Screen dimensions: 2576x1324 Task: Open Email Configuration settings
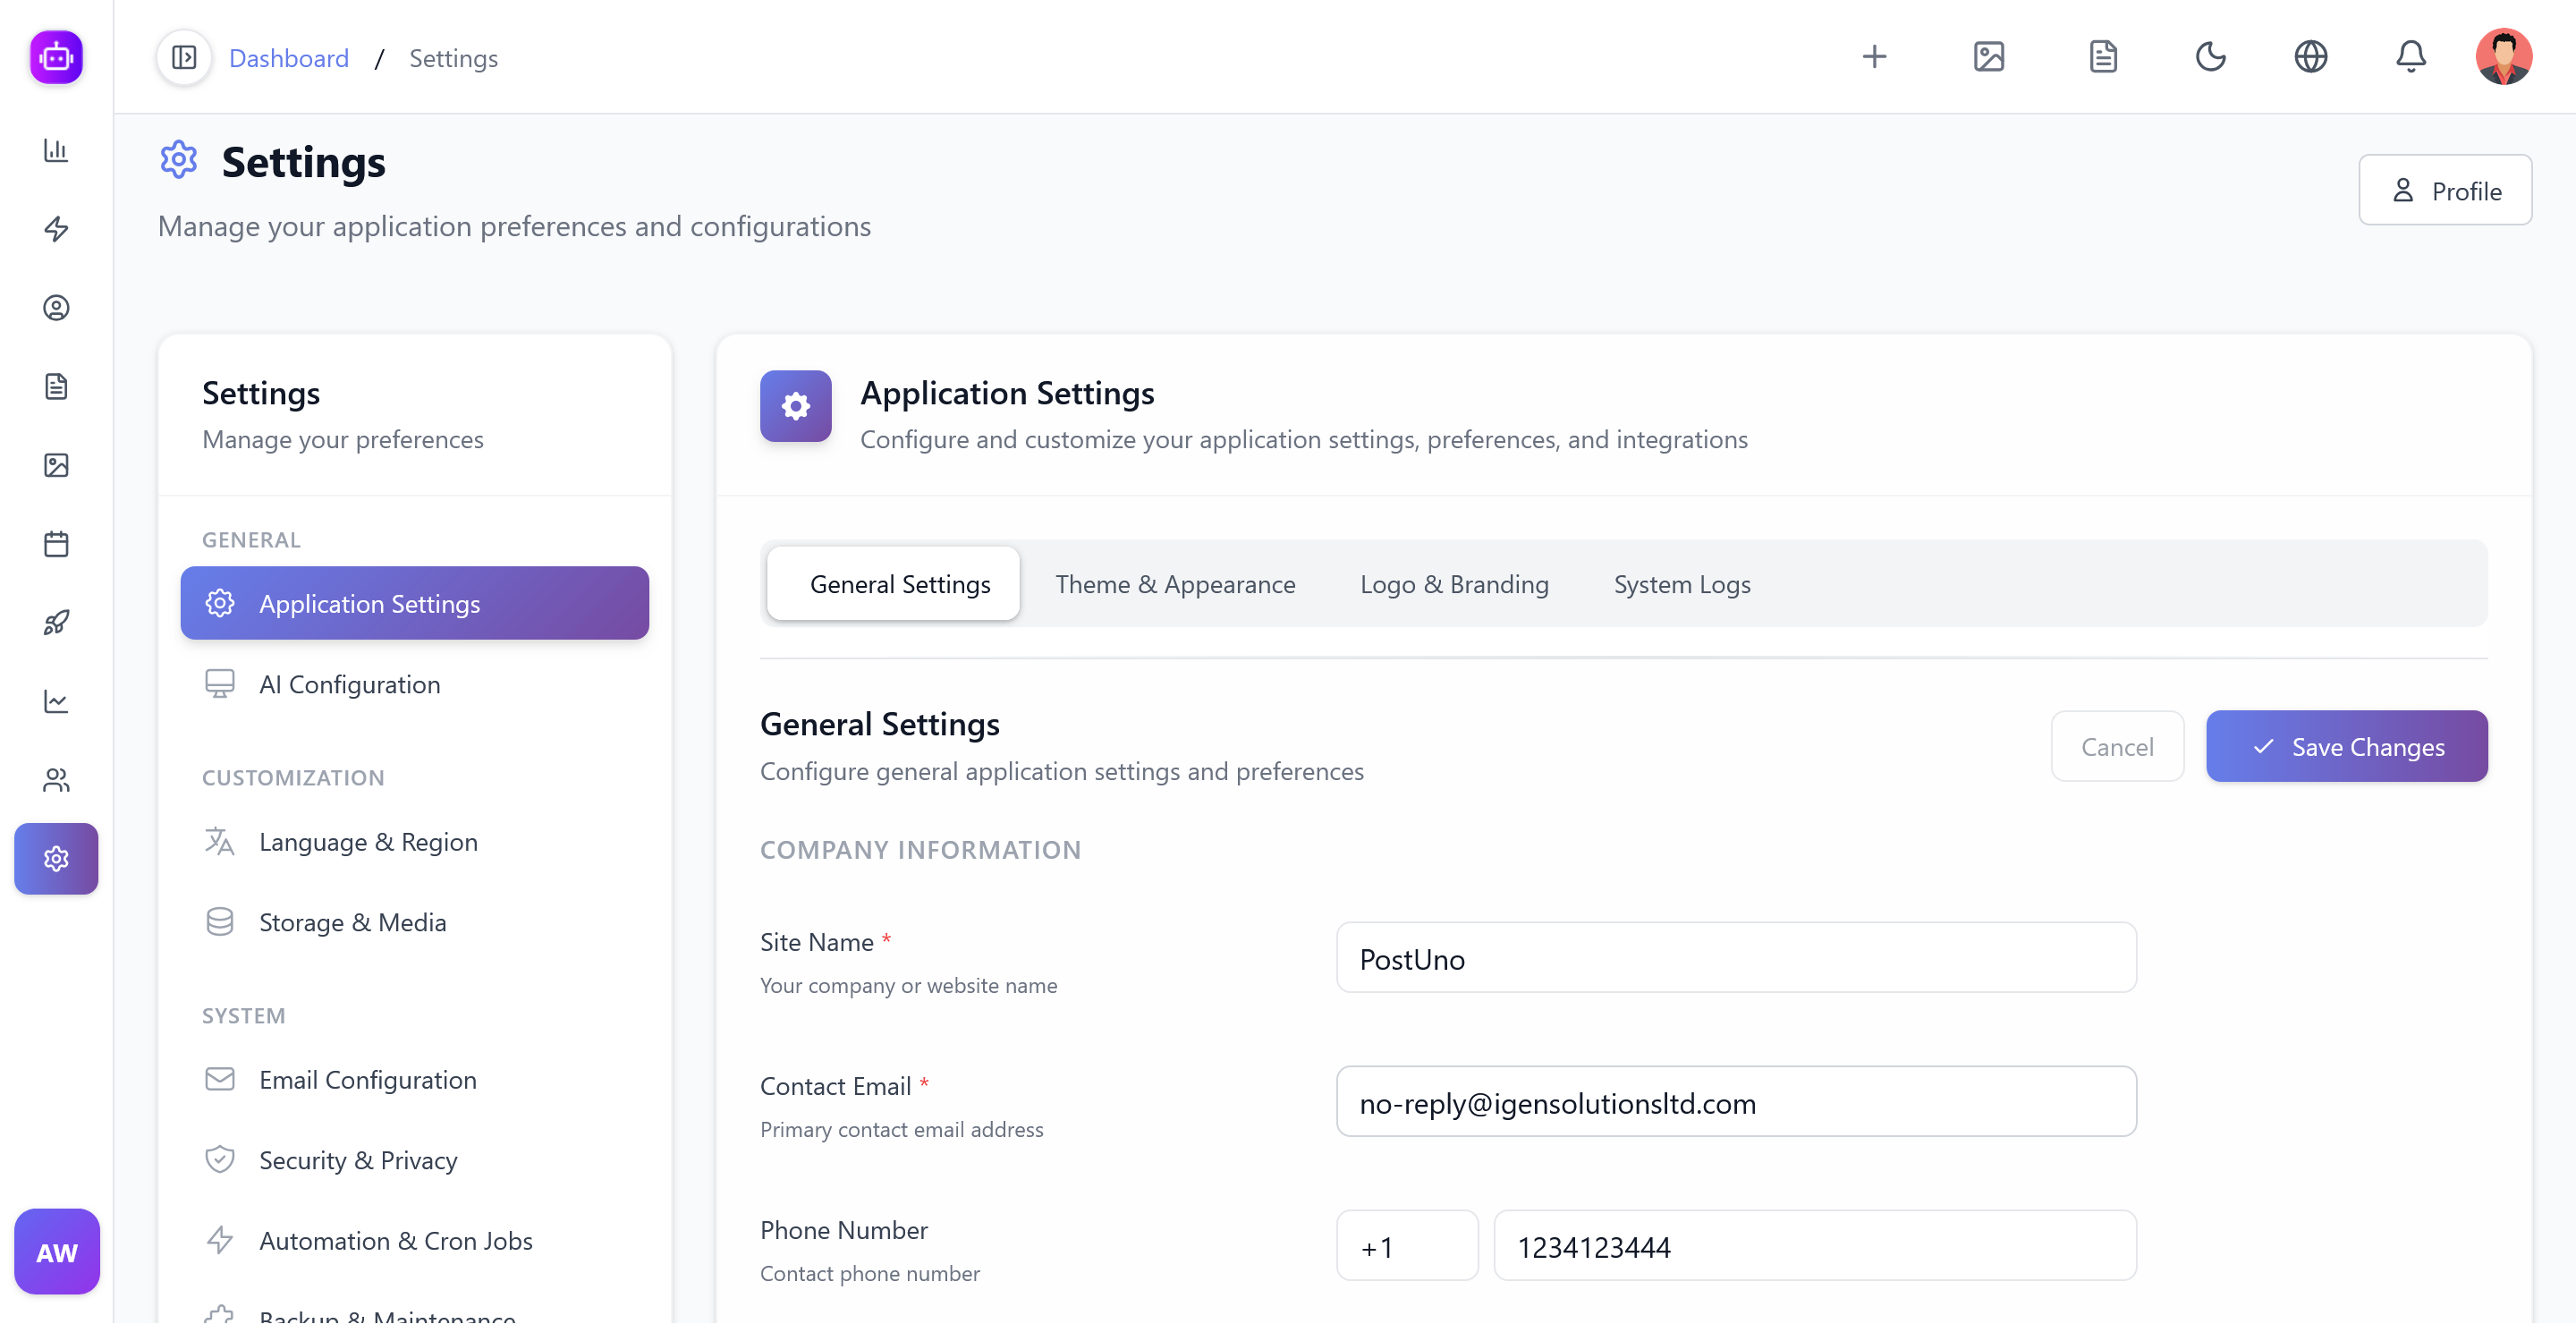pos(367,1080)
